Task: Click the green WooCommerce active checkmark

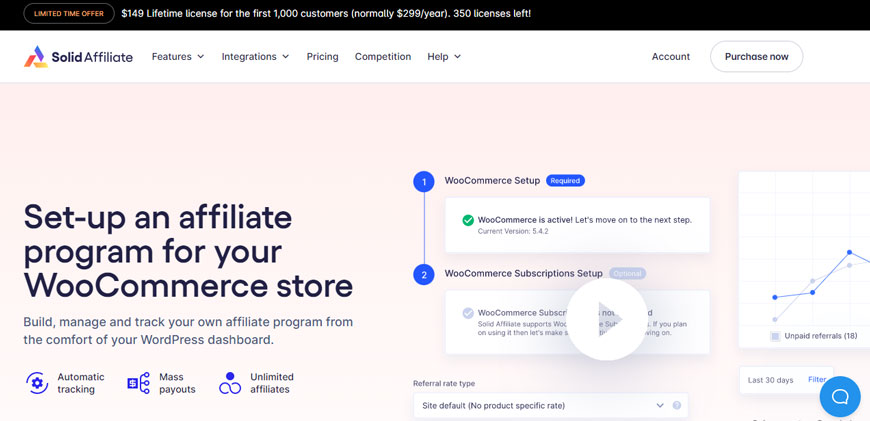Action: pos(468,220)
